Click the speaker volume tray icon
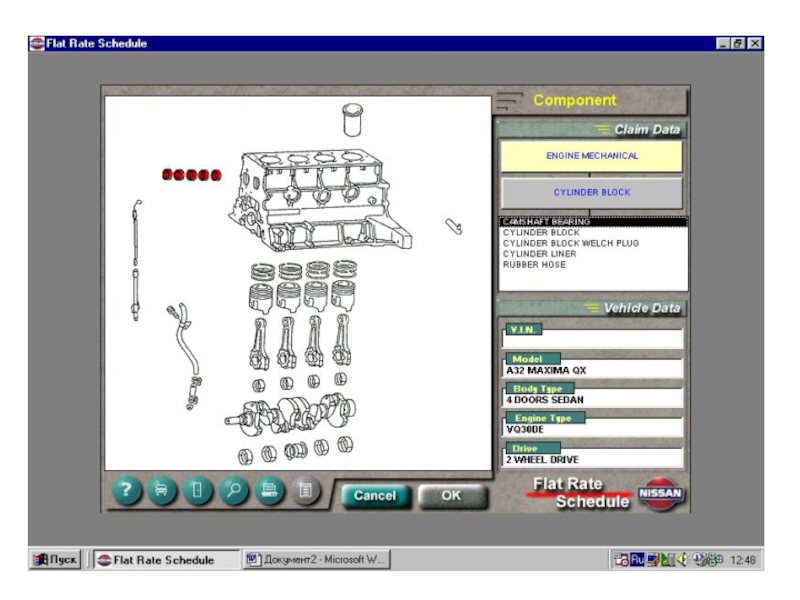This screenshot has height=600, width=800. [682, 560]
